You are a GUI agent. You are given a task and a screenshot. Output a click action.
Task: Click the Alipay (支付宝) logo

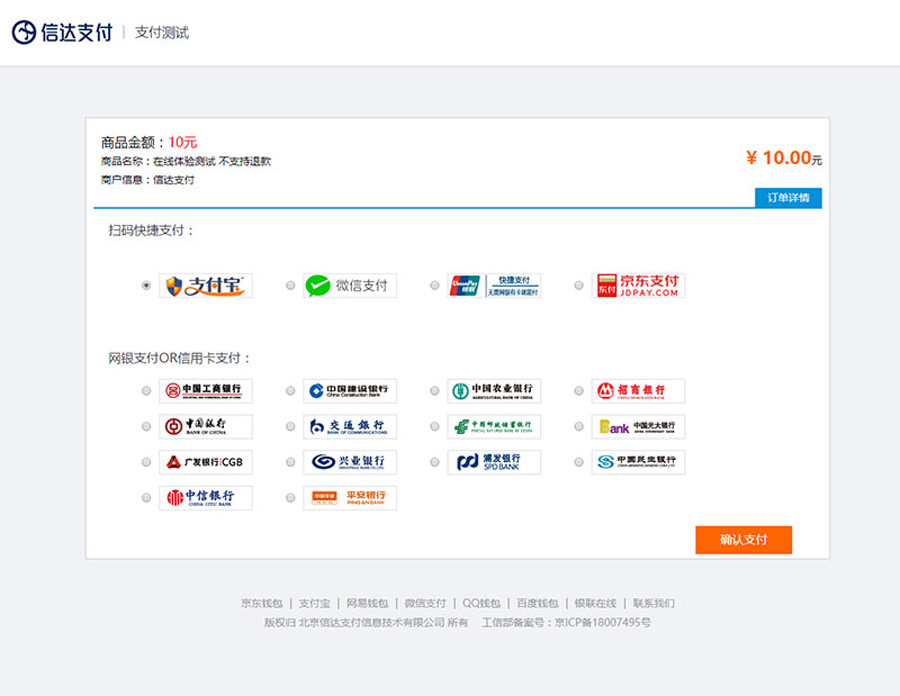[206, 286]
